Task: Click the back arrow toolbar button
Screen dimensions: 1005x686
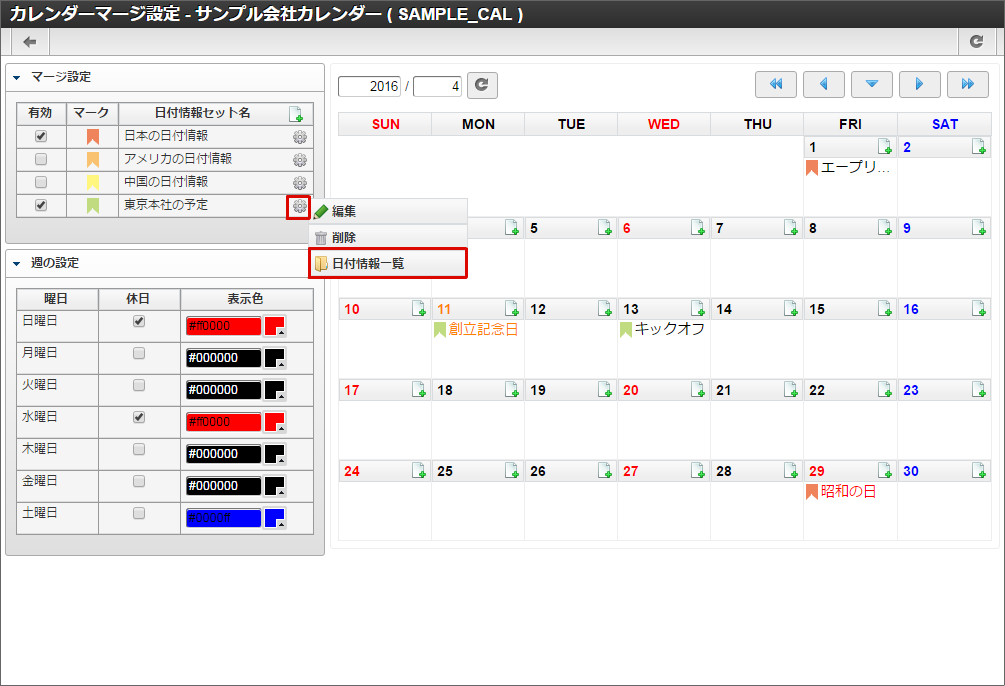Action: [x=30, y=42]
